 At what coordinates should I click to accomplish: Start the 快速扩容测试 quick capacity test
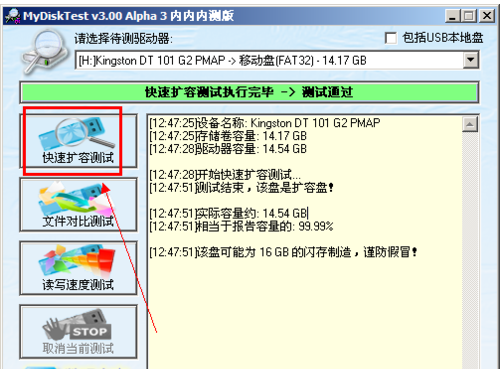click(x=78, y=141)
